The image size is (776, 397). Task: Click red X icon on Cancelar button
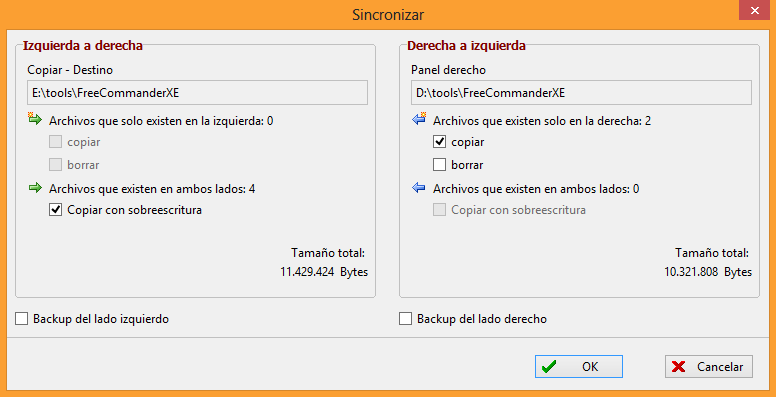coord(679,367)
